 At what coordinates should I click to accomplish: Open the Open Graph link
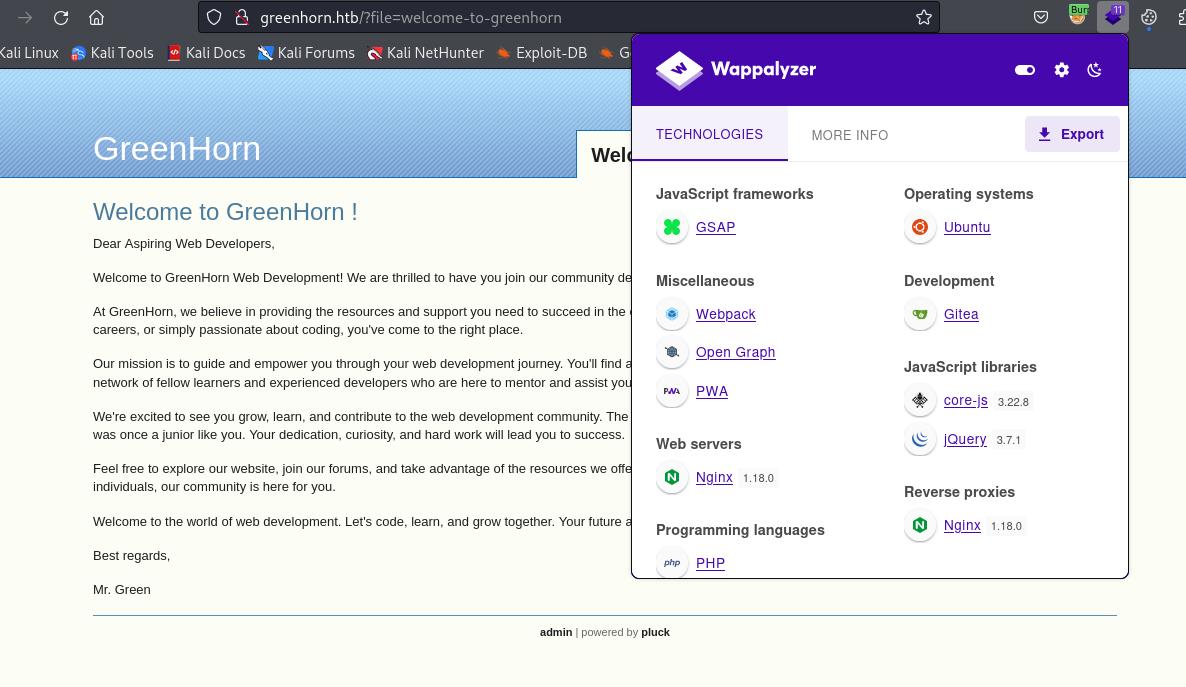(x=735, y=352)
